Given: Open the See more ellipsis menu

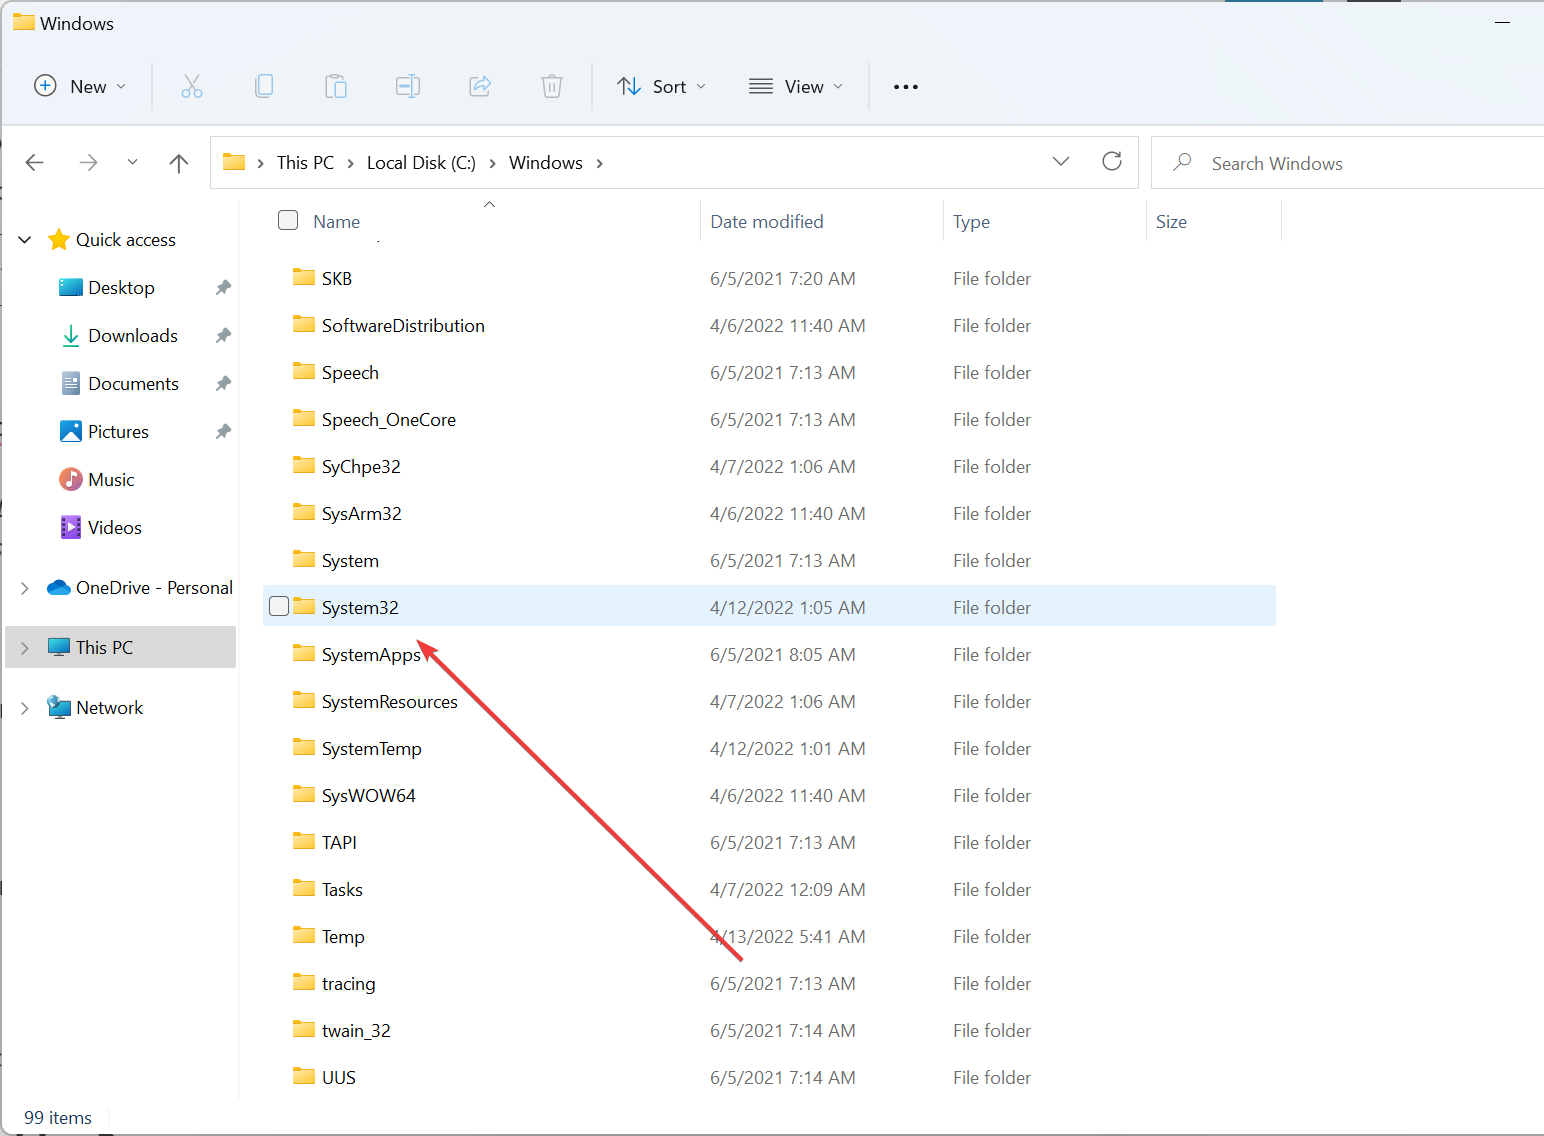Looking at the screenshot, I should click(905, 87).
